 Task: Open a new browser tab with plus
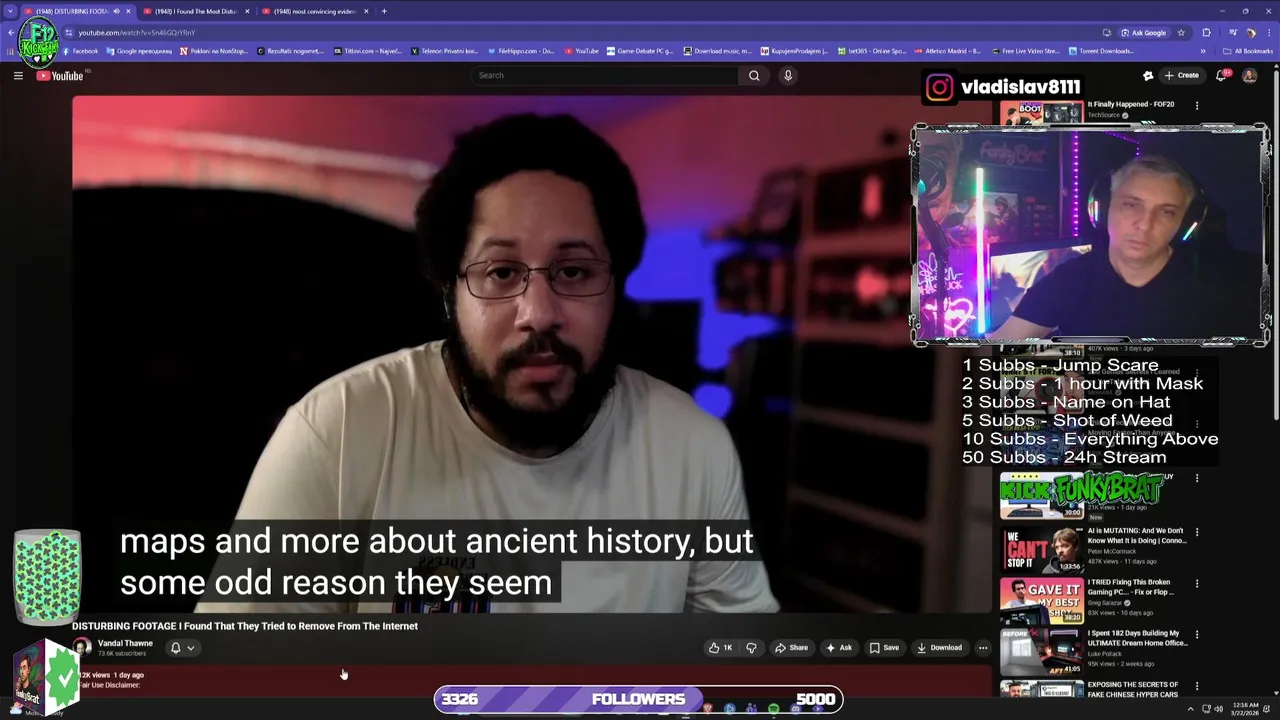coord(384,11)
